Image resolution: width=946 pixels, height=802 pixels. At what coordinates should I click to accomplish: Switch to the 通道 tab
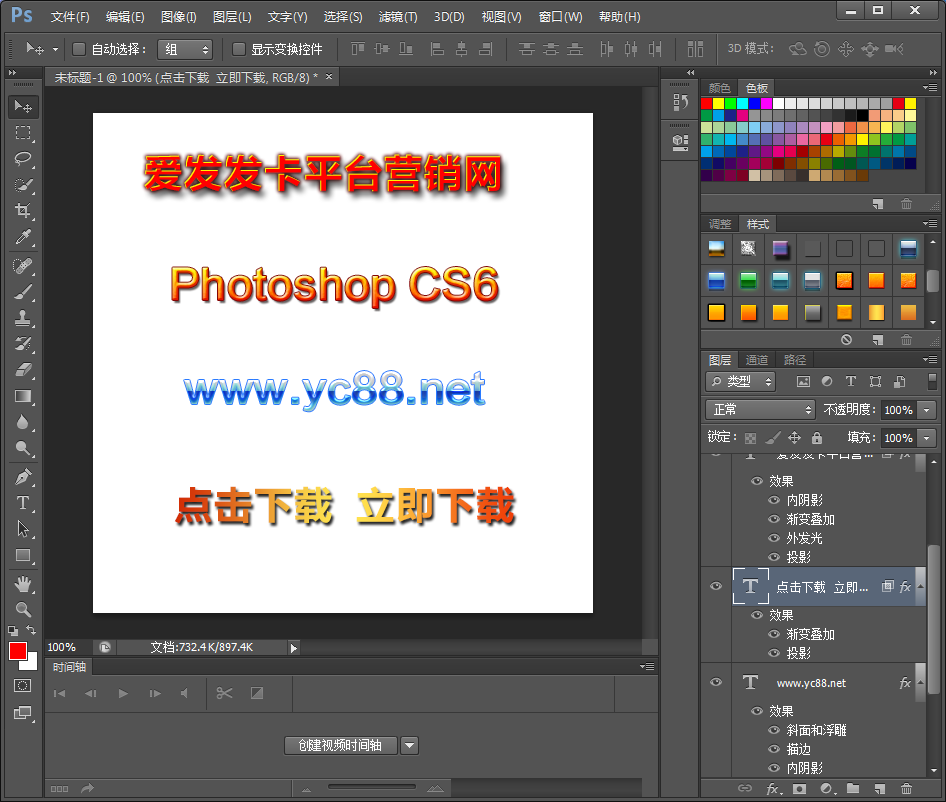coord(757,360)
